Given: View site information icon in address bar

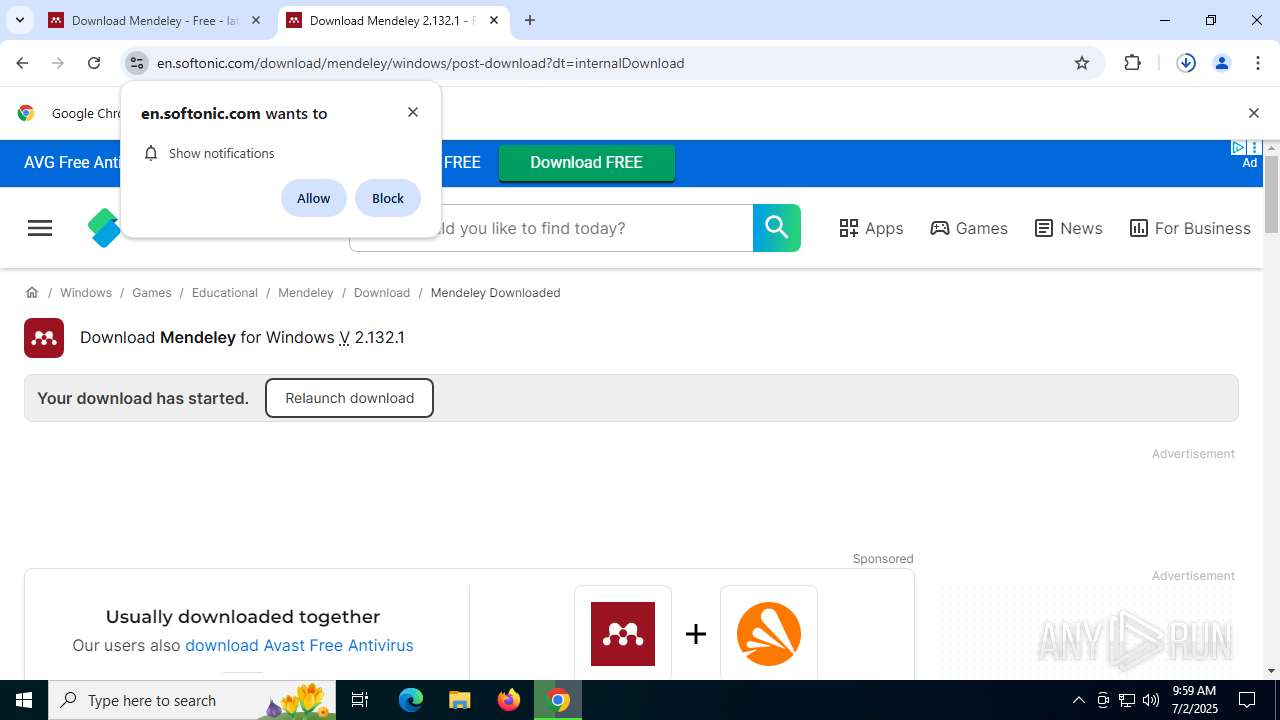Looking at the screenshot, I should tap(137, 63).
